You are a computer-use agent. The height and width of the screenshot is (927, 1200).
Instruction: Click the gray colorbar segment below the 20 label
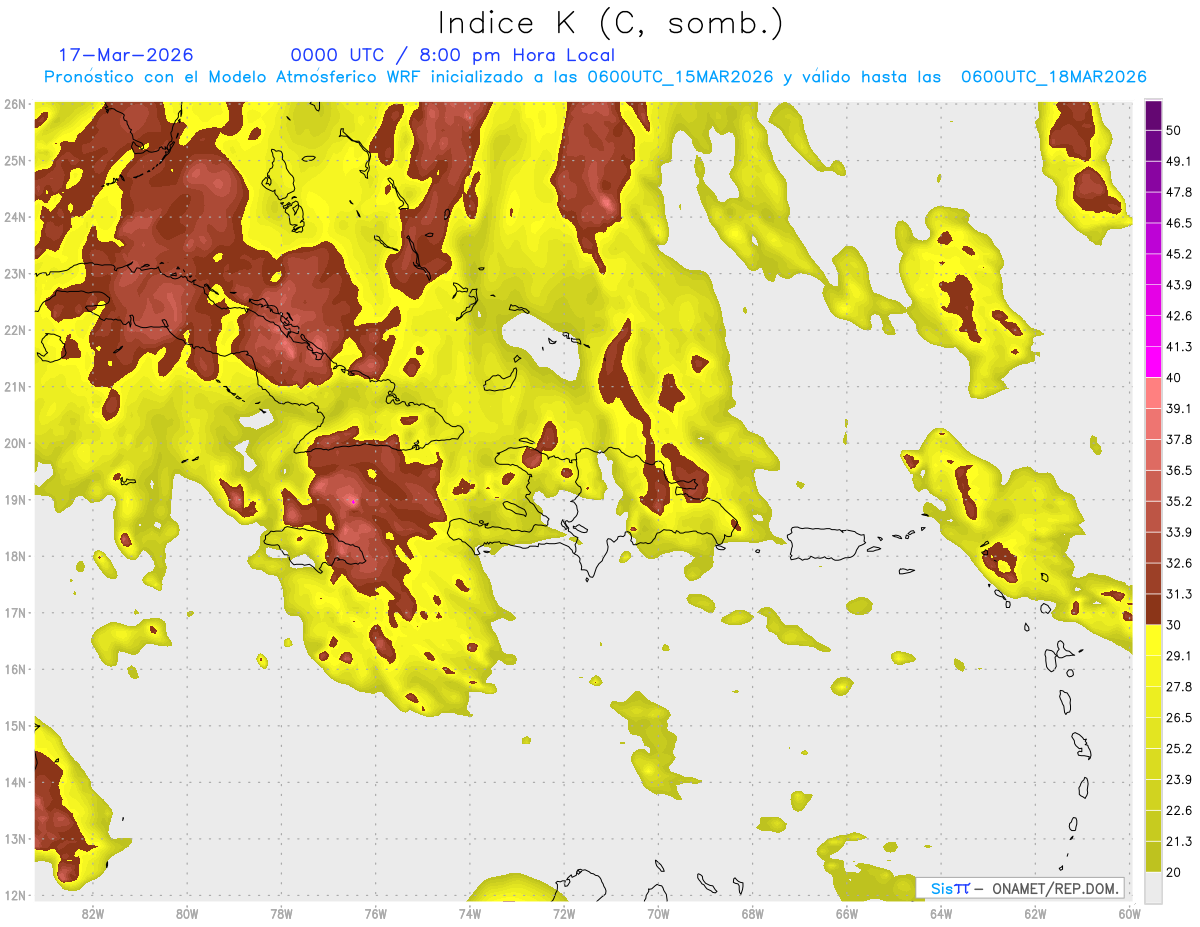pyautogui.click(x=1153, y=886)
